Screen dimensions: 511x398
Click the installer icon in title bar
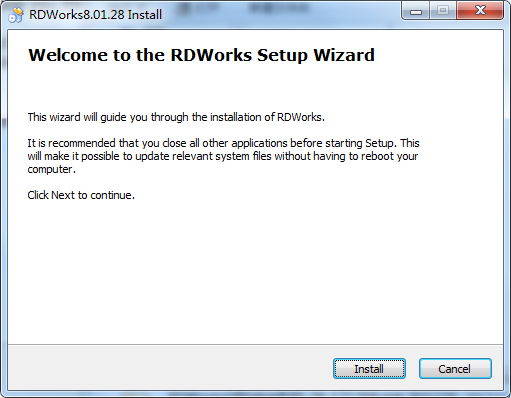[x=16, y=15]
